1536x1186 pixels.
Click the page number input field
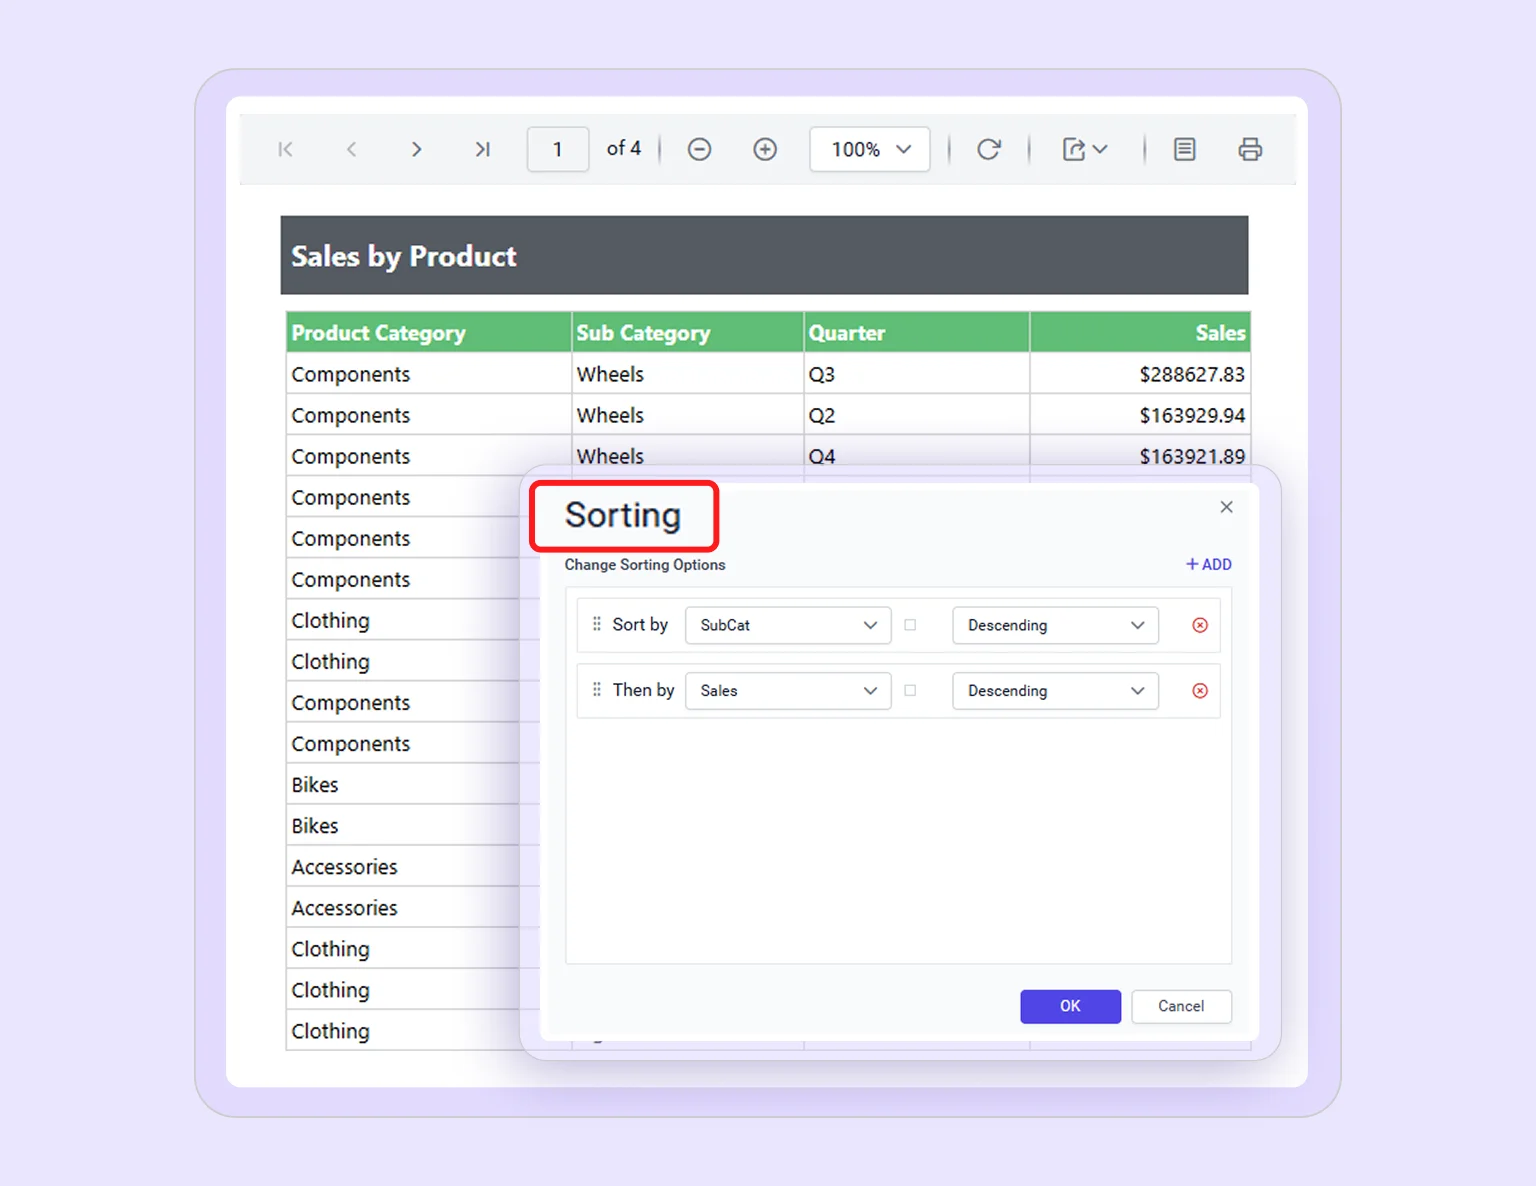tap(557, 149)
